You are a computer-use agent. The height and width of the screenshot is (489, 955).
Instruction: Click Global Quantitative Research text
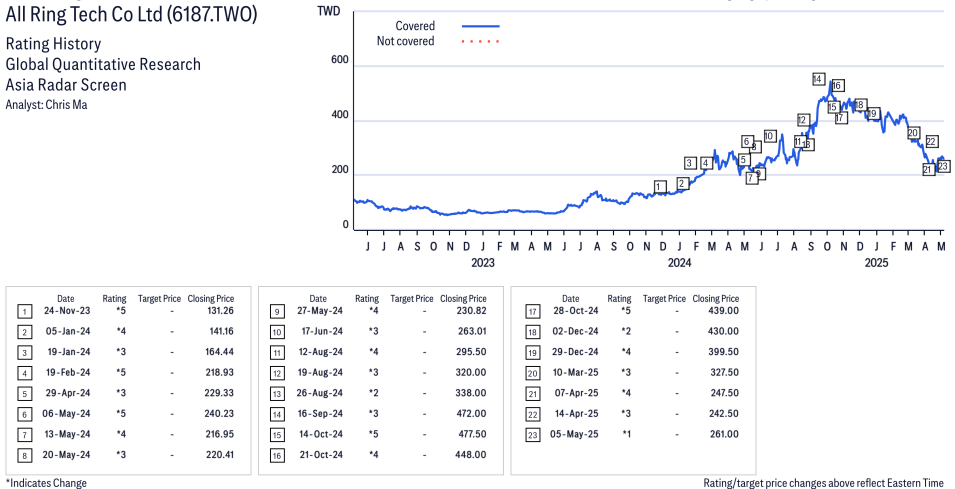[x=103, y=65]
